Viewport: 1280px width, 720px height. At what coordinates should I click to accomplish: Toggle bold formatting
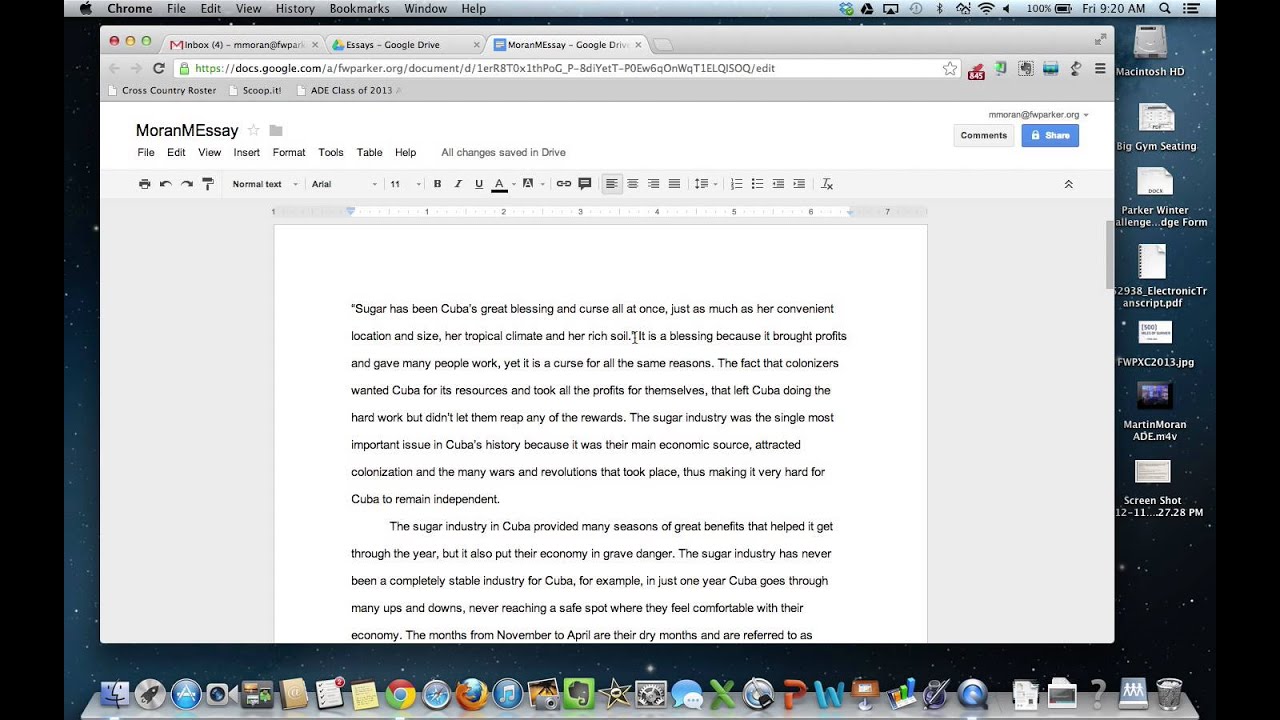coord(437,184)
